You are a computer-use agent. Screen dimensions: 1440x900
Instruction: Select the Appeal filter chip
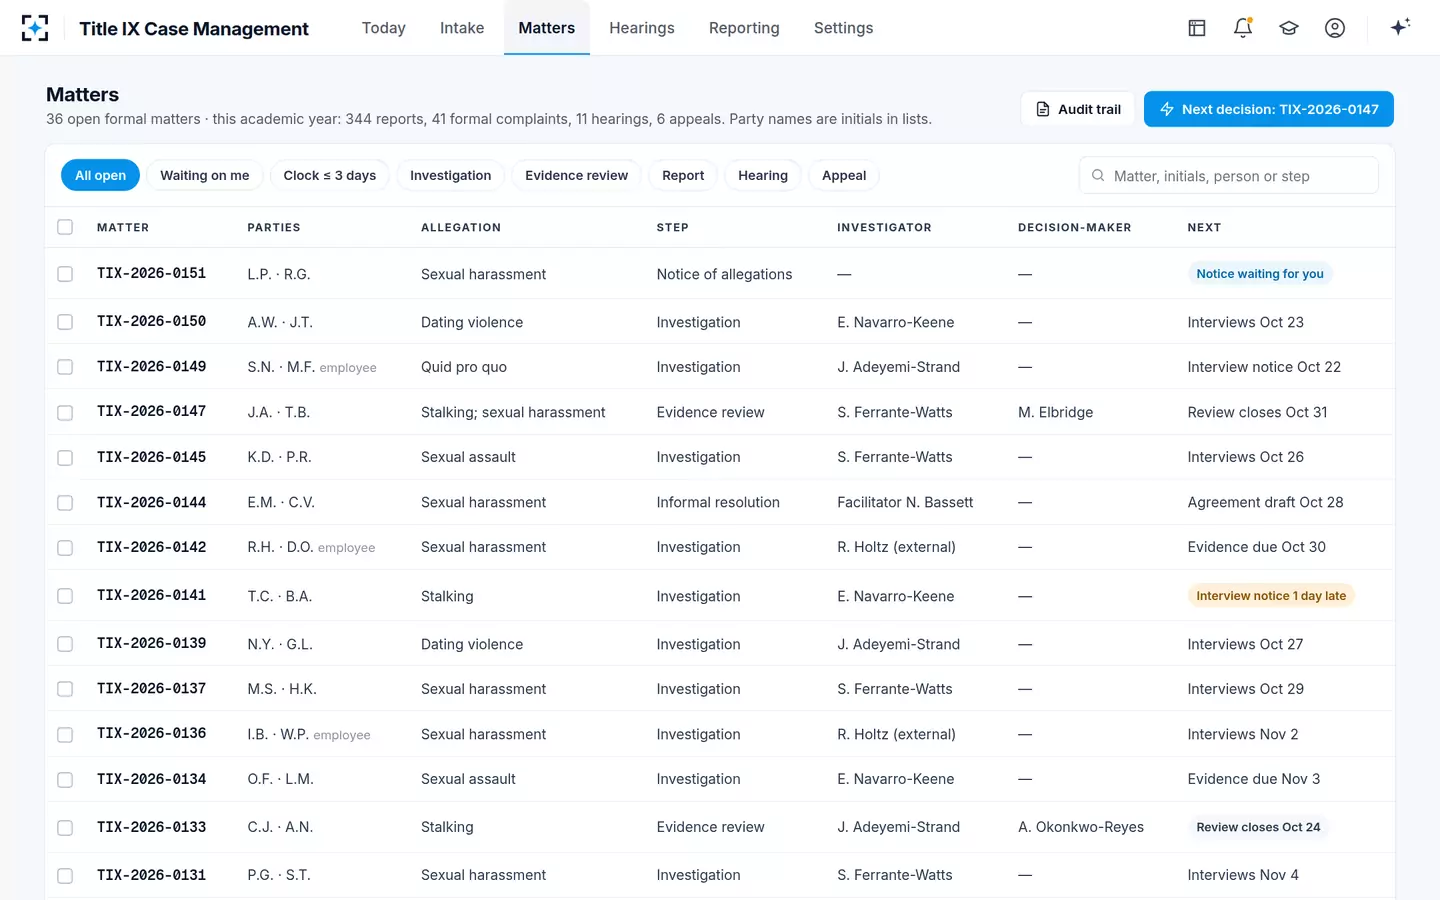844,175
